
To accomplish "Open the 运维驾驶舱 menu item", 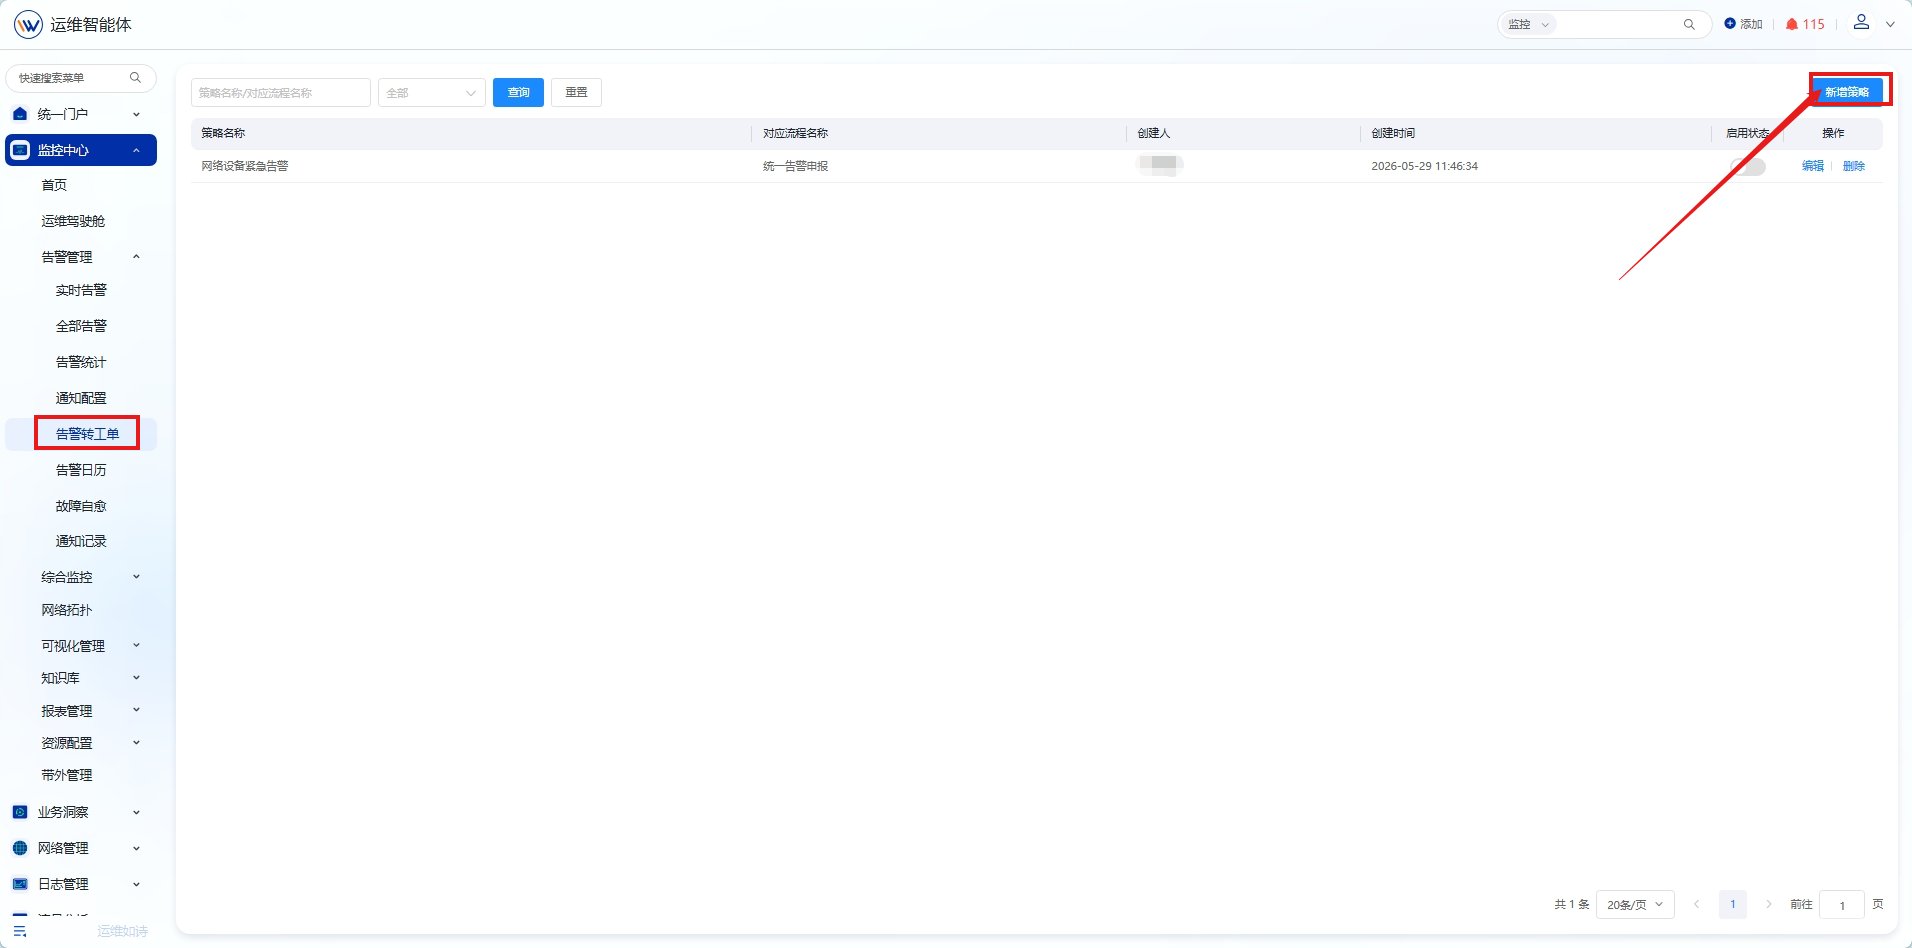I will pyautogui.click(x=73, y=221).
